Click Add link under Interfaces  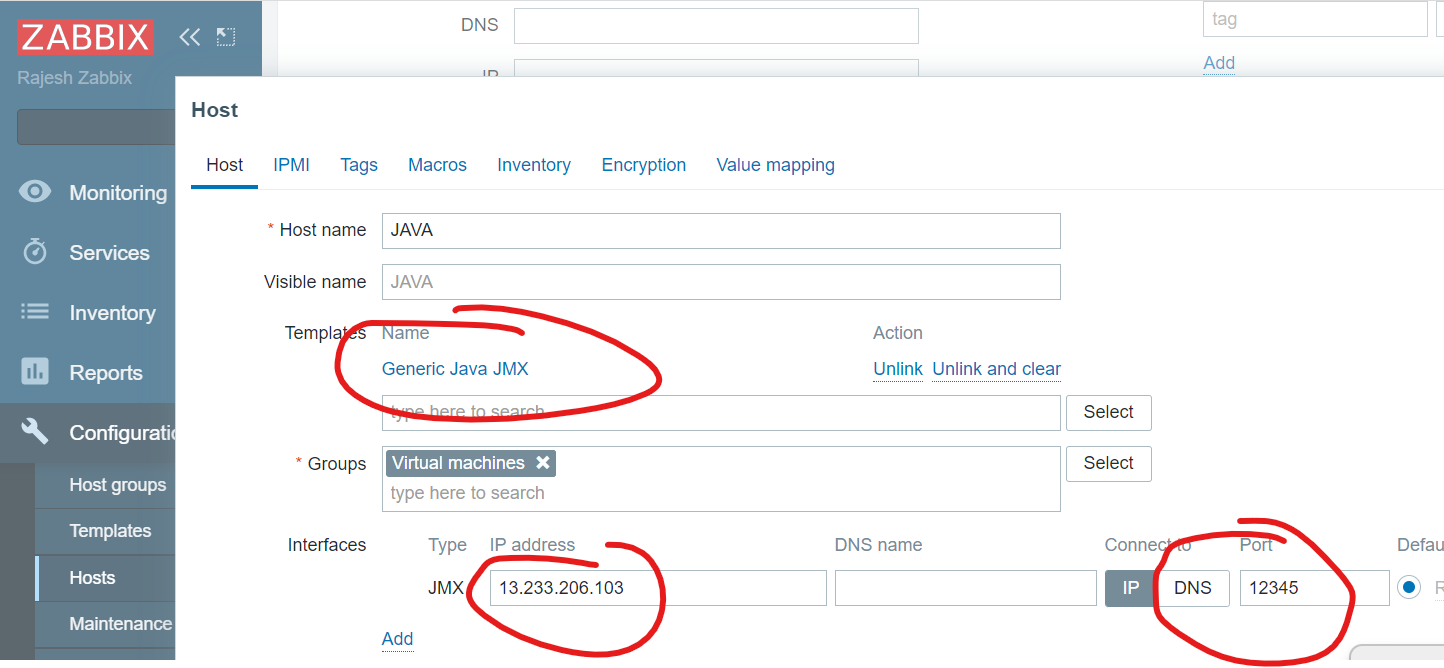coord(397,639)
